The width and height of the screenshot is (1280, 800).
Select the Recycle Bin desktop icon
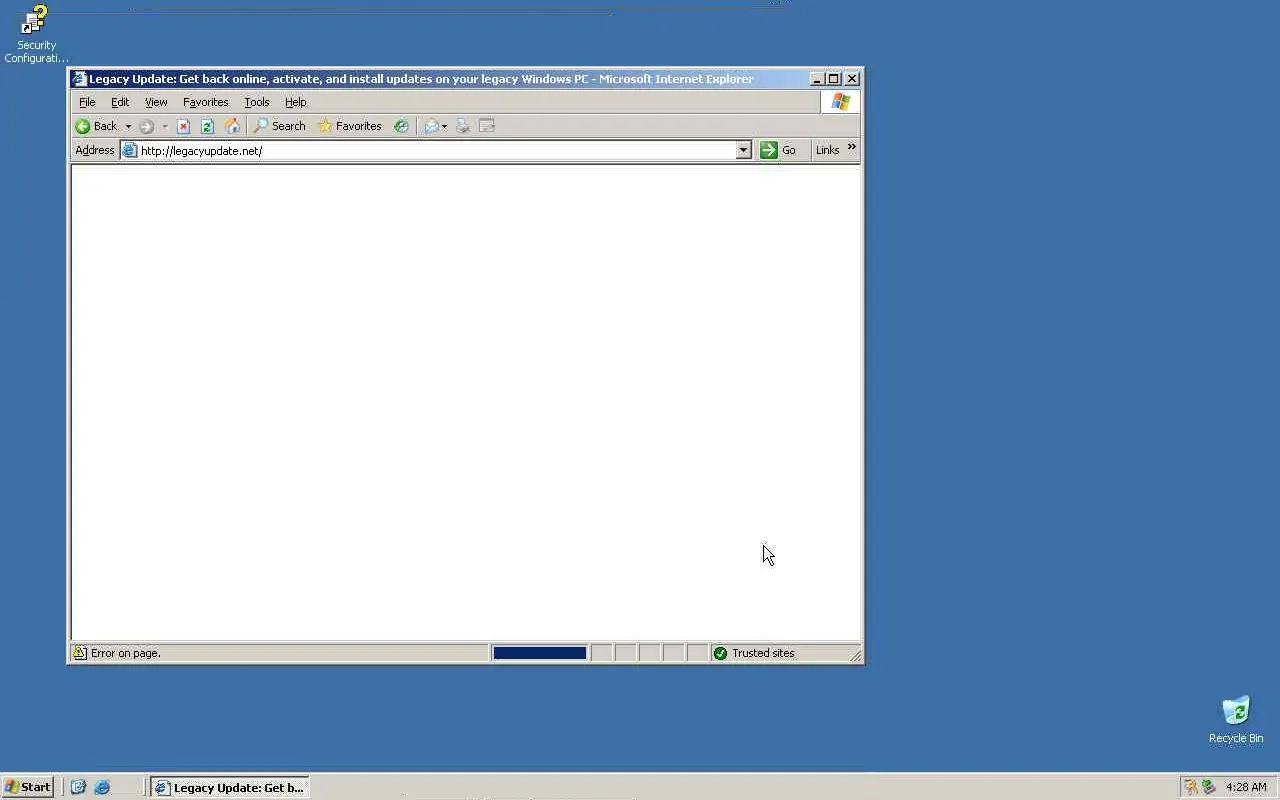coord(1236,720)
